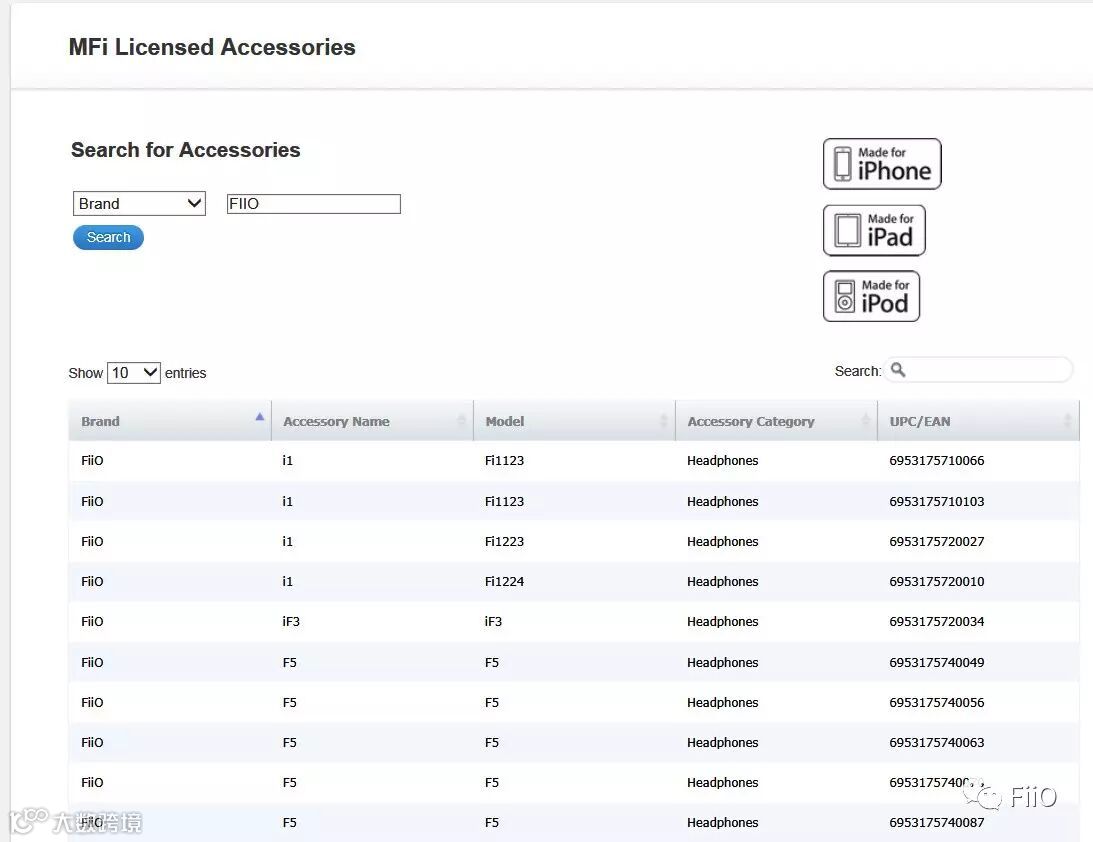Click model cell Fi1224

(x=504, y=581)
